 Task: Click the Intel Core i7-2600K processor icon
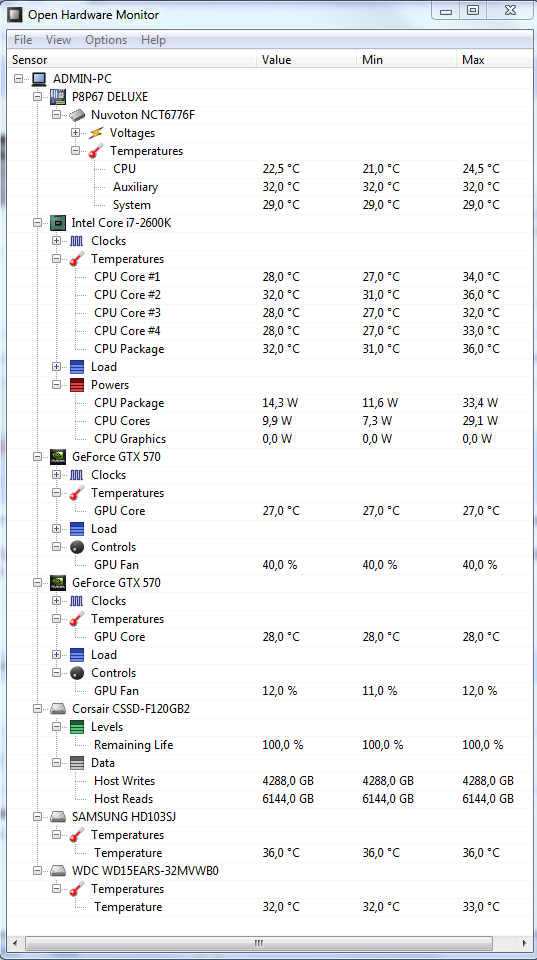click(x=58, y=223)
